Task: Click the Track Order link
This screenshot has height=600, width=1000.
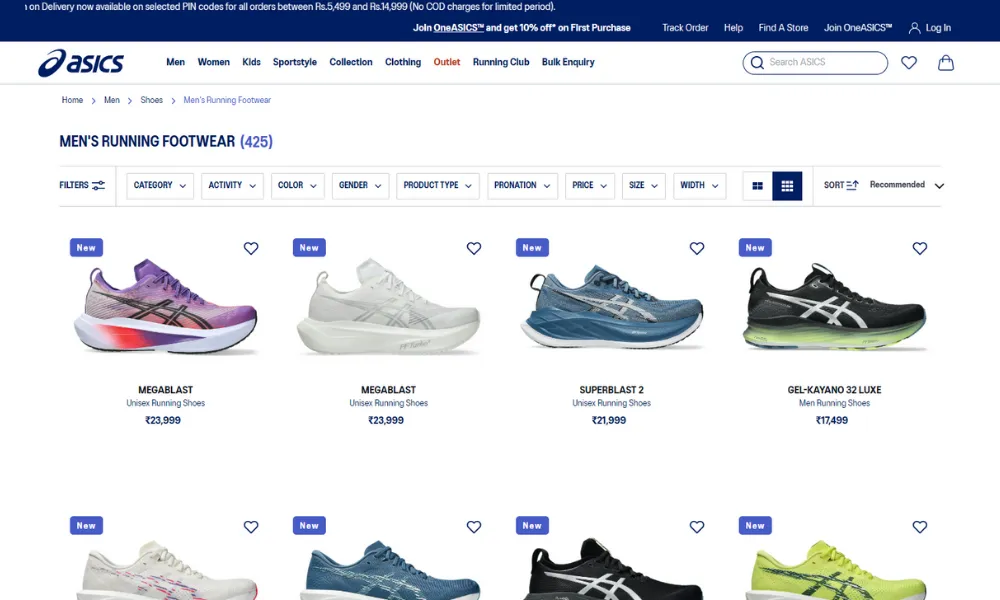Action: (685, 28)
